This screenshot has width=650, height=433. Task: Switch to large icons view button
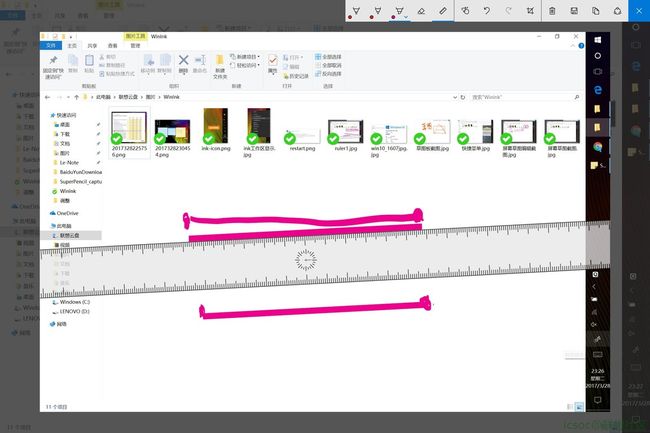tap(580, 407)
